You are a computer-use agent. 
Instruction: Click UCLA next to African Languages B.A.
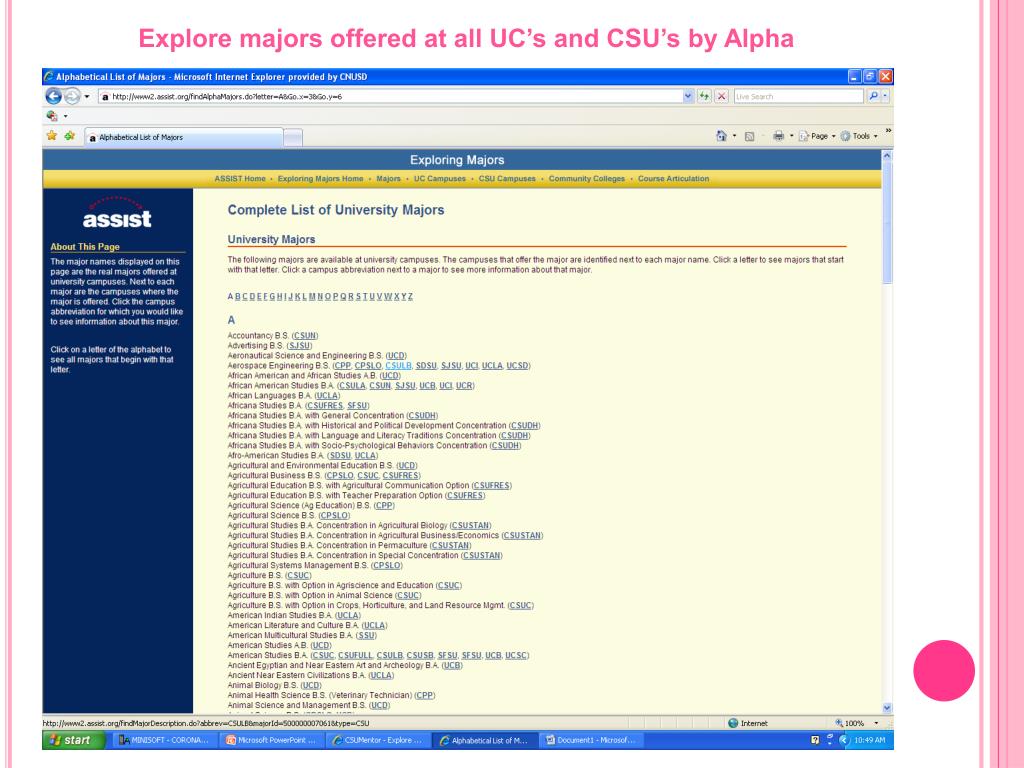click(x=327, y=396)
